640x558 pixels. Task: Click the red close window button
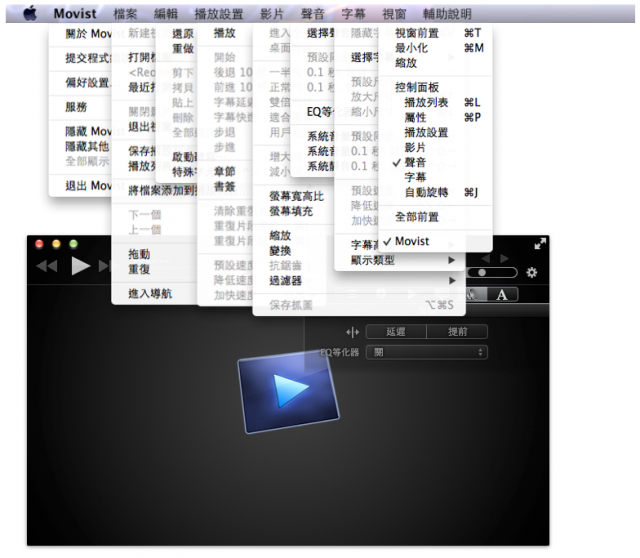pyautogui.click(x=39, y=244)
